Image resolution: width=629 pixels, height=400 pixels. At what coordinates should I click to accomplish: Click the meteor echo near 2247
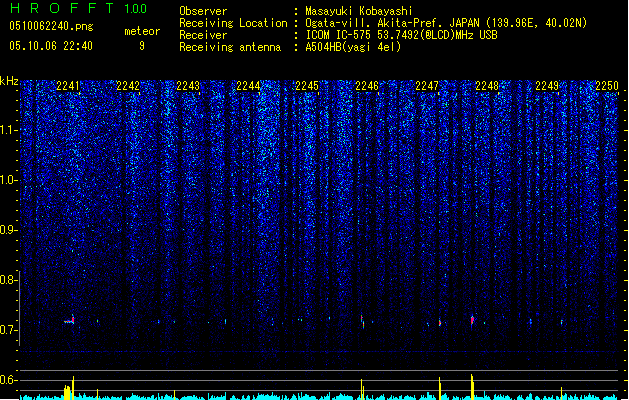click(x=440, y=322)
